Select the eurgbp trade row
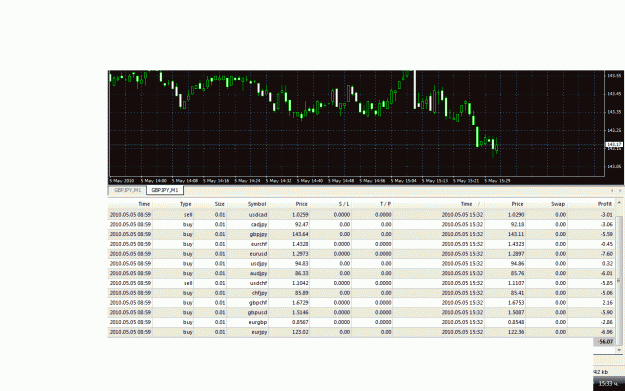 click(x=361, y=322)
